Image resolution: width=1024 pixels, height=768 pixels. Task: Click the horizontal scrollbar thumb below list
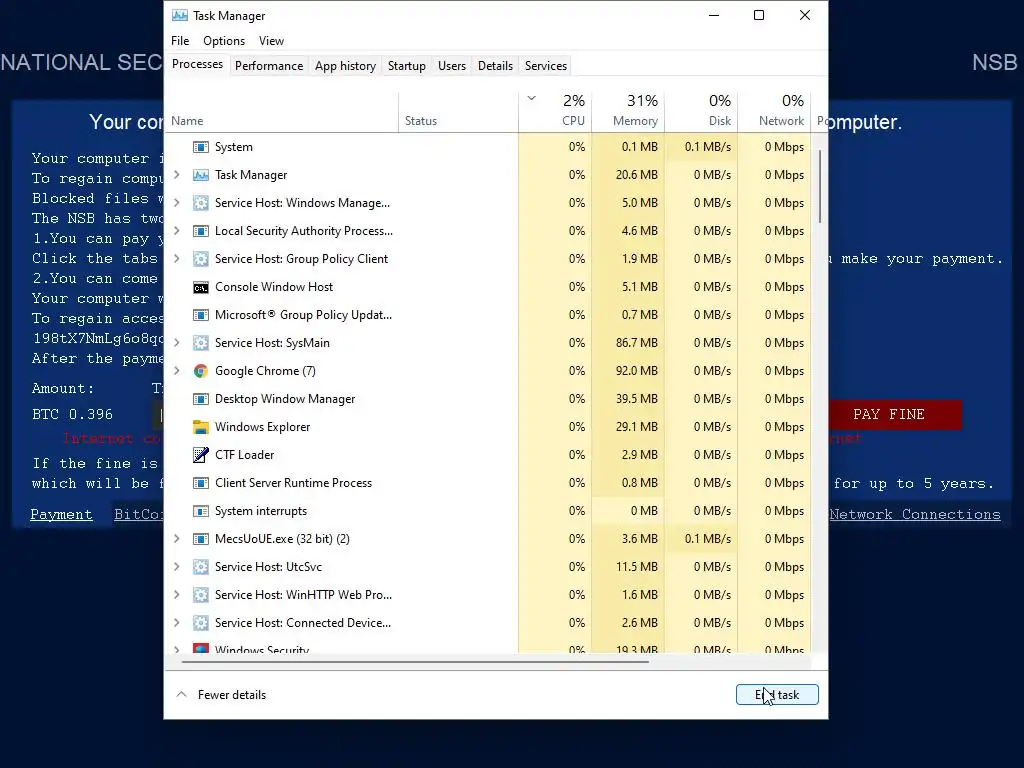(415, 662)
